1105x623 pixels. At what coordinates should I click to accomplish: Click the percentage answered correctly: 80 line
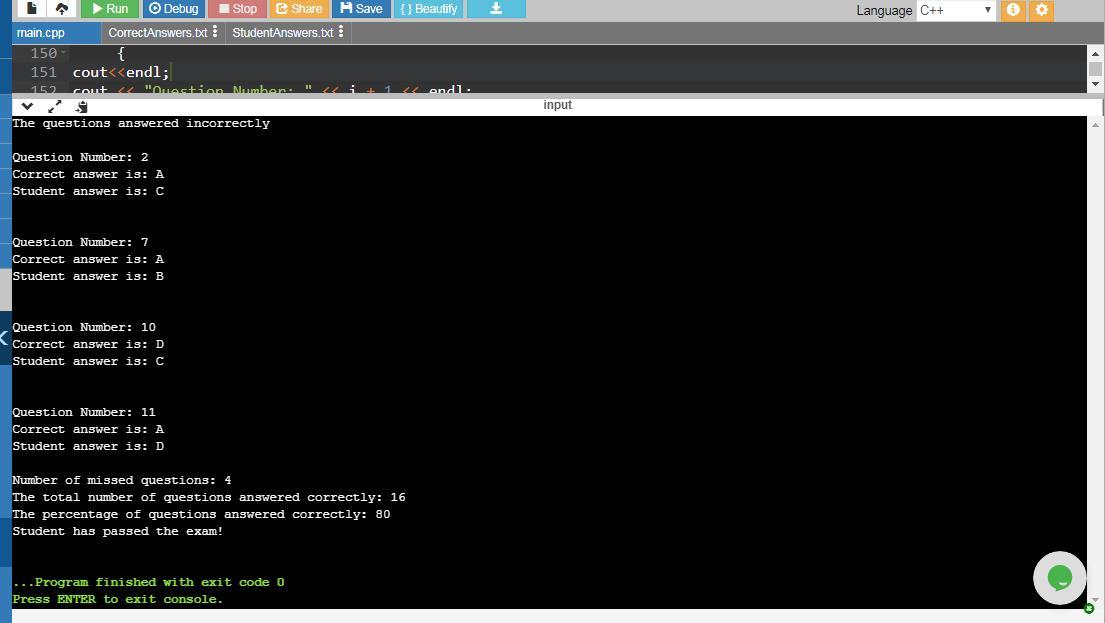pos(202,514)
